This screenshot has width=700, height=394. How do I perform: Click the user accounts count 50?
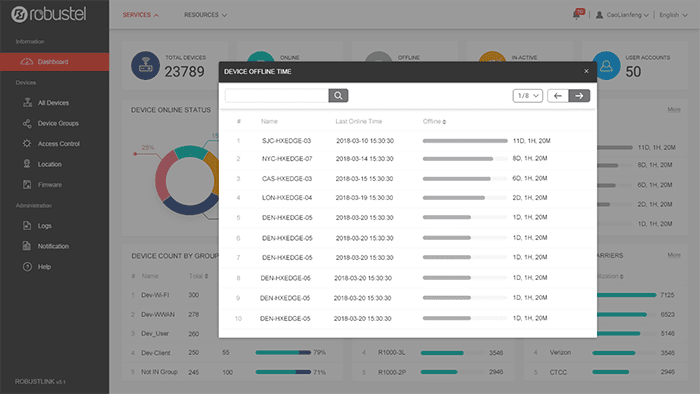(x=633, y=71)
